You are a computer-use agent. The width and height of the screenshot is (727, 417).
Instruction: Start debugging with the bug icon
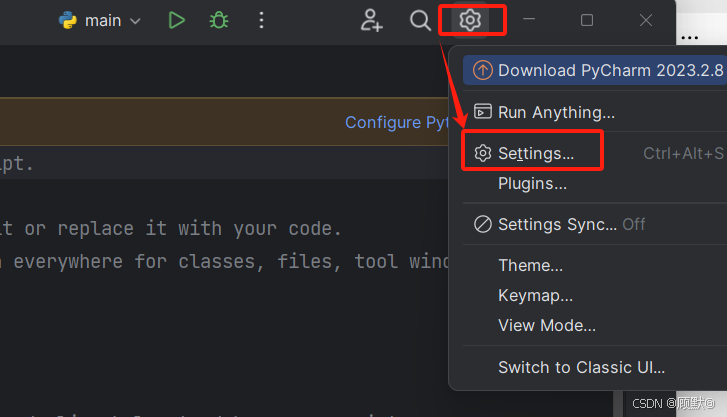pos(218,20)
